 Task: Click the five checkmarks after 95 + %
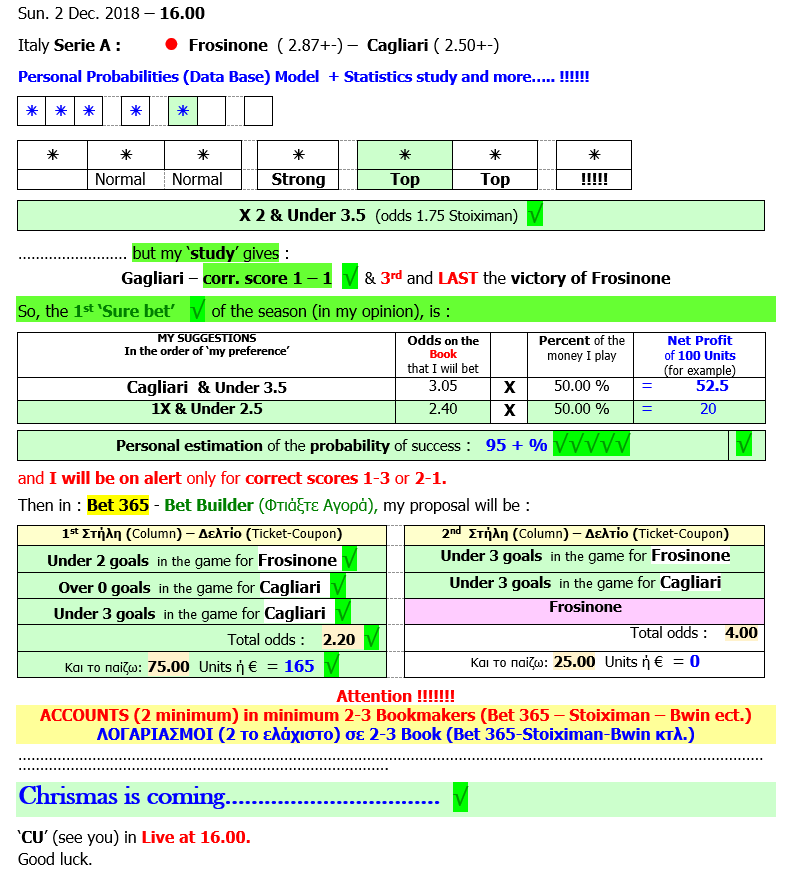point(591,444)
